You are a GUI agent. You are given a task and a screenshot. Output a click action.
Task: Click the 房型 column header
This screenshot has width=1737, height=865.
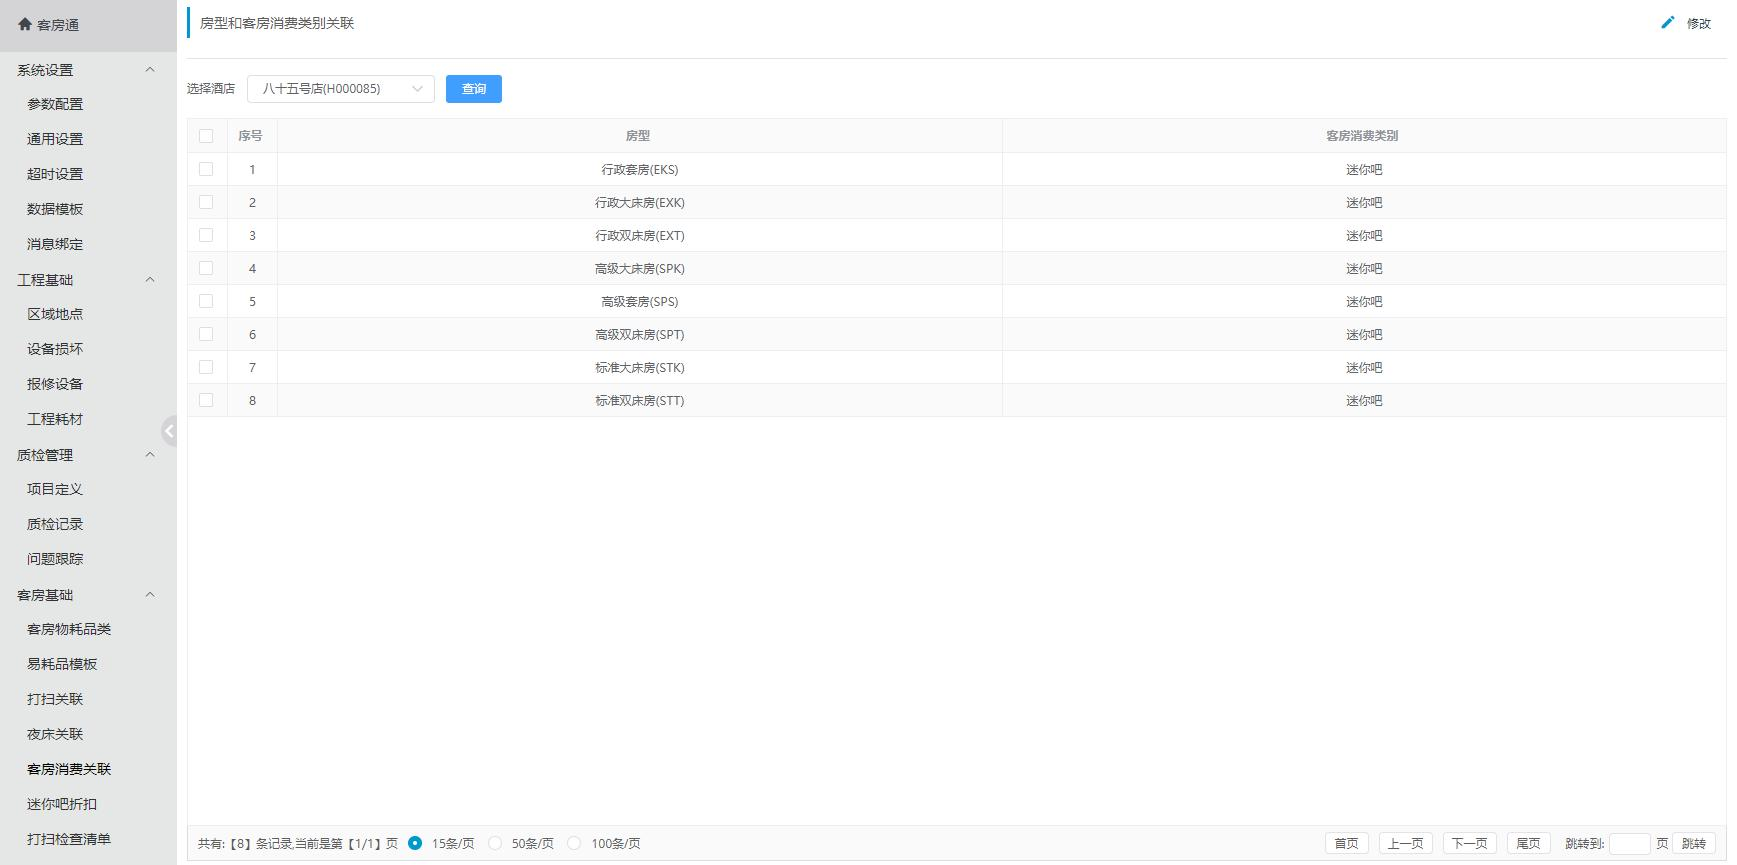click(638, 136)
